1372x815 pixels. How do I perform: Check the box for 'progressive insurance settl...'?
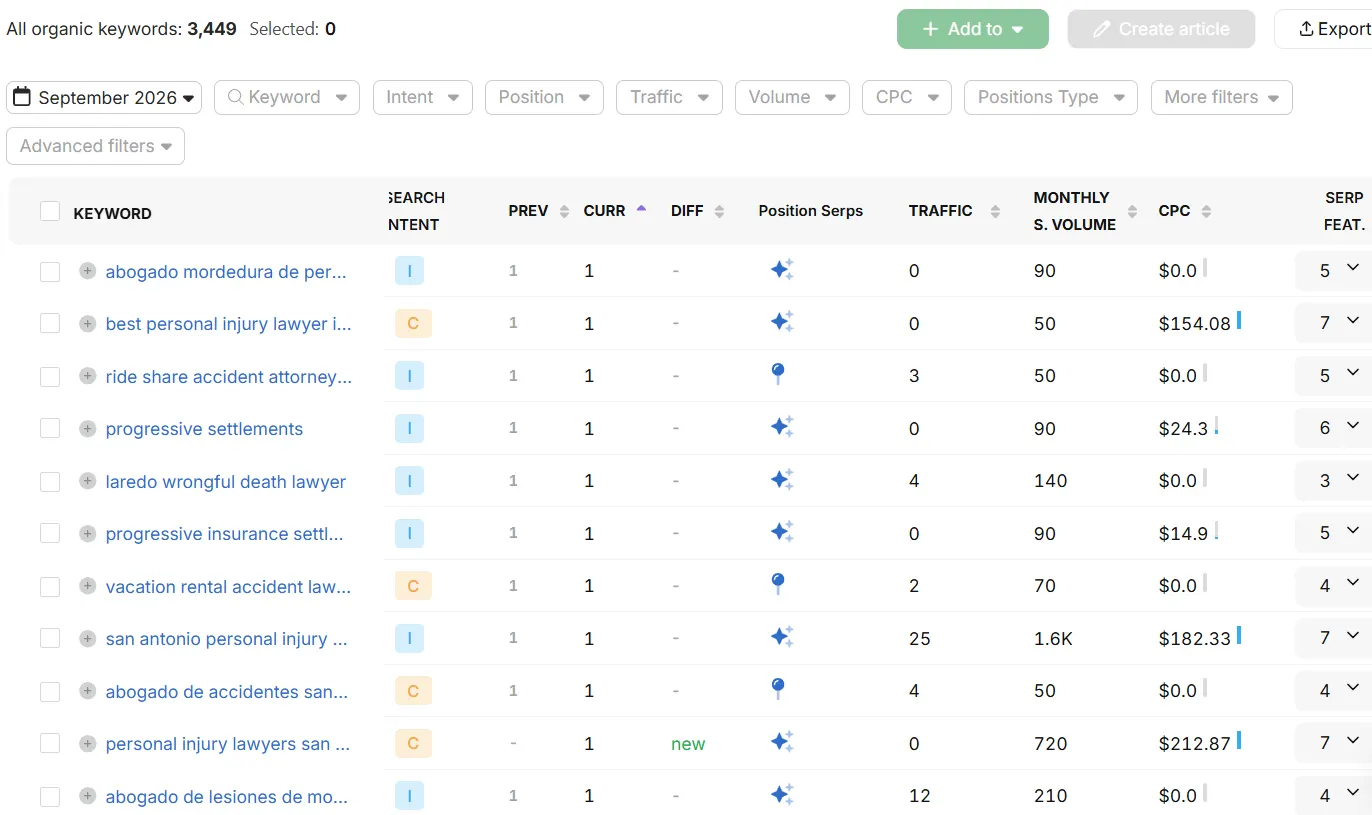pyautogui.click(x=50, y=534)
